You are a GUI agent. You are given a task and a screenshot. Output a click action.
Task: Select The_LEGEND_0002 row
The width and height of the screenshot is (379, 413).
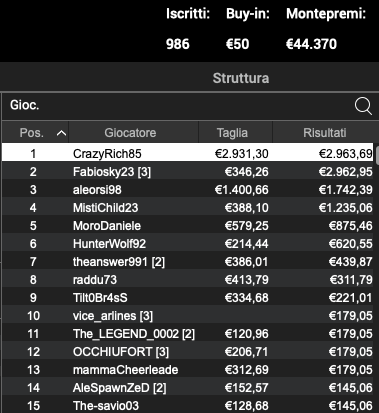point(188,334)
